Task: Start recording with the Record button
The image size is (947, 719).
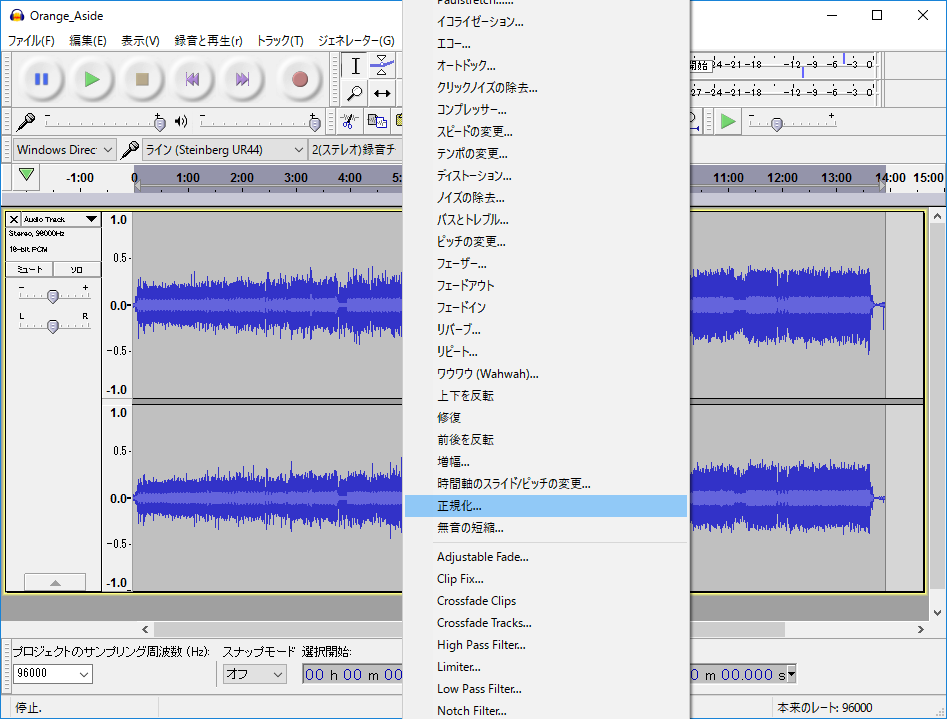Action: (300, 79)
